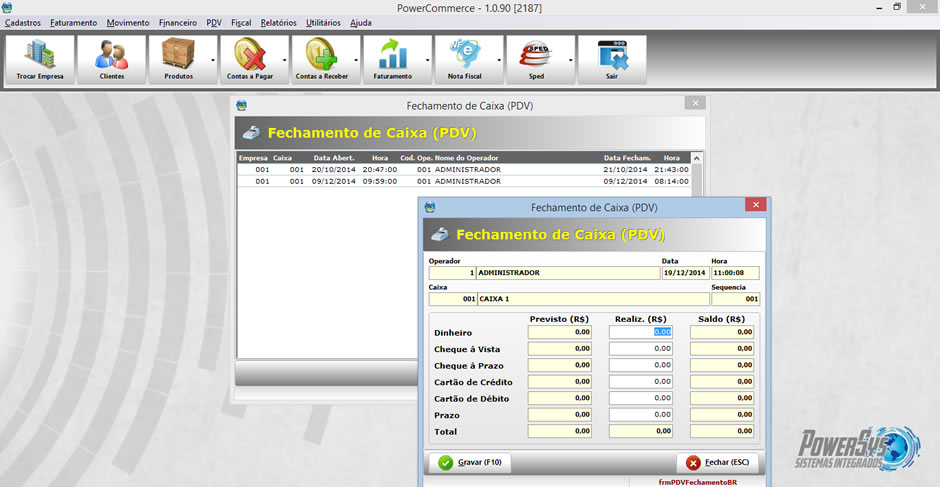The height and width of the screenshot is (487, 940).
Task: Expand the Contas a Pagar dropdown arrow
Action: coord(284,60)
